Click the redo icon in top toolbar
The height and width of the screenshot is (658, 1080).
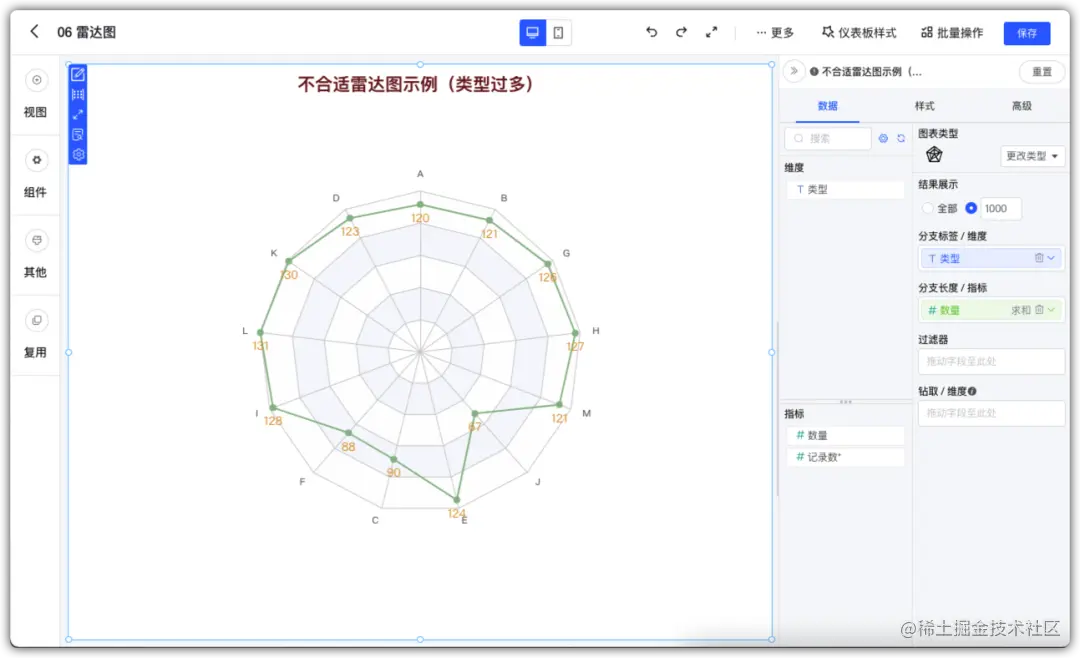[x=681, y=32]
